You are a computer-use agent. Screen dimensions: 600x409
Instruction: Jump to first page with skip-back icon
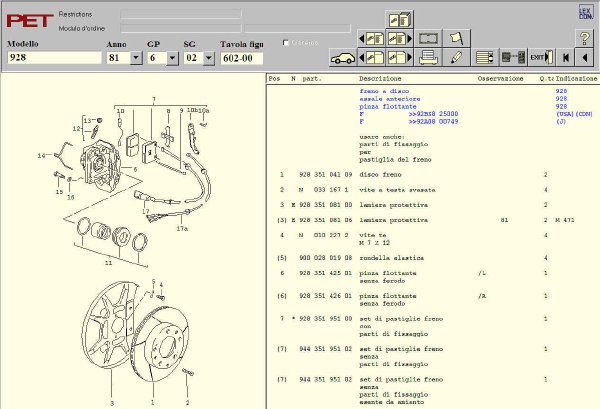pyautogui.click(x=566, y=58)
